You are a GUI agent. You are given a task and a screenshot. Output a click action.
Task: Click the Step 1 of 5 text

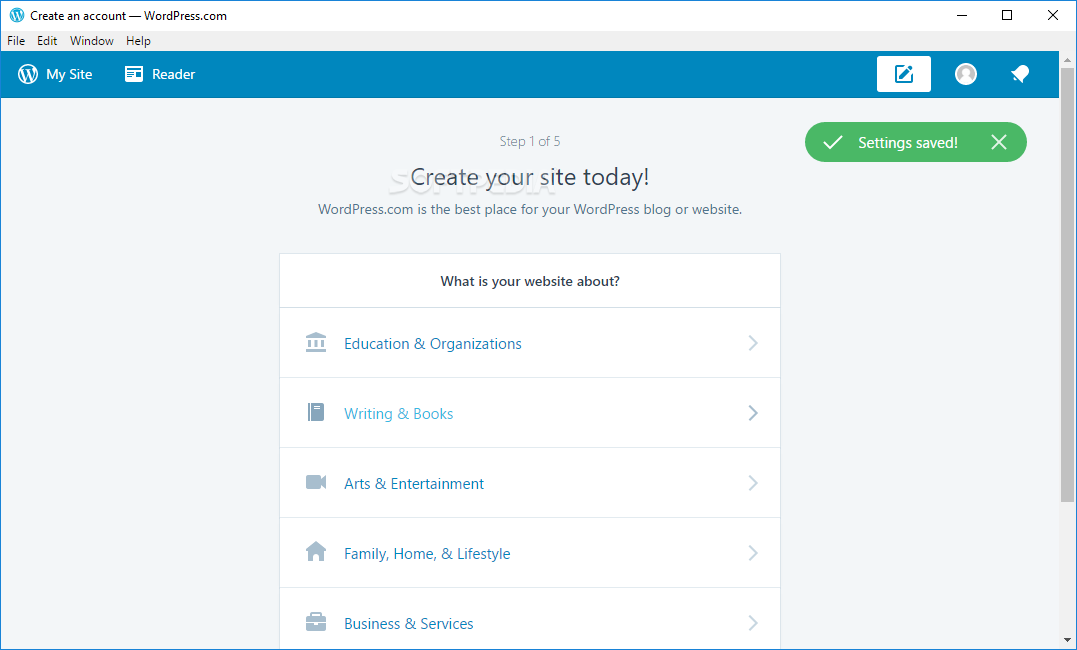tap(530, 141)
